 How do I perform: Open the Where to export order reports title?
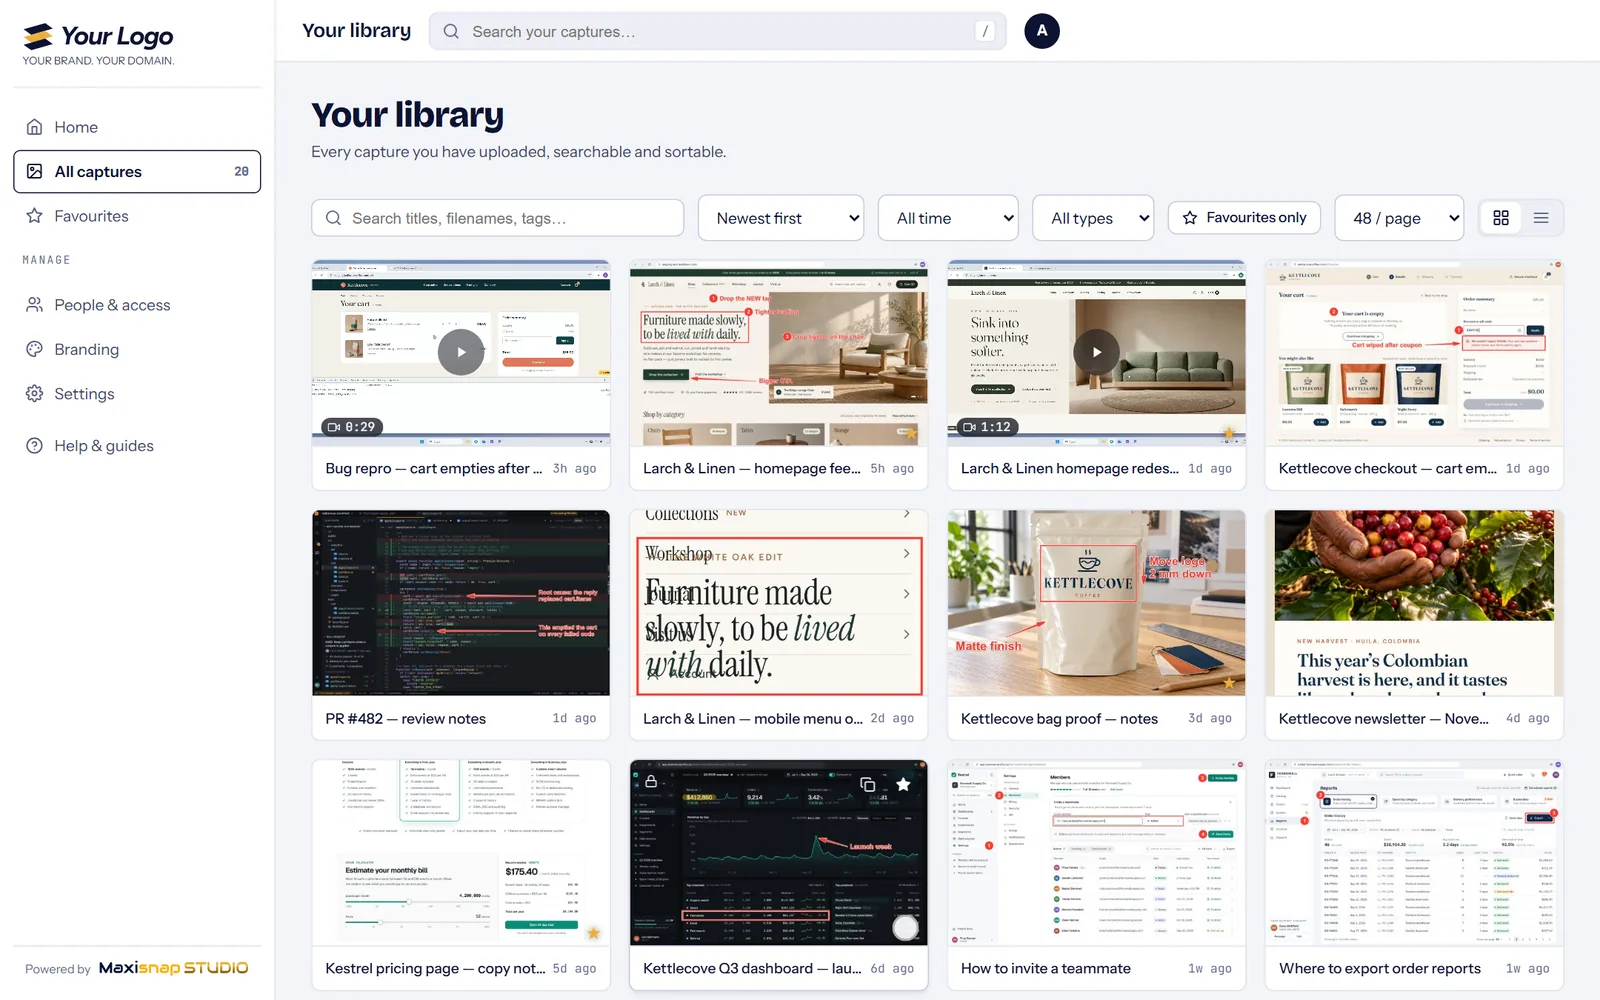tap(1380, 968)
